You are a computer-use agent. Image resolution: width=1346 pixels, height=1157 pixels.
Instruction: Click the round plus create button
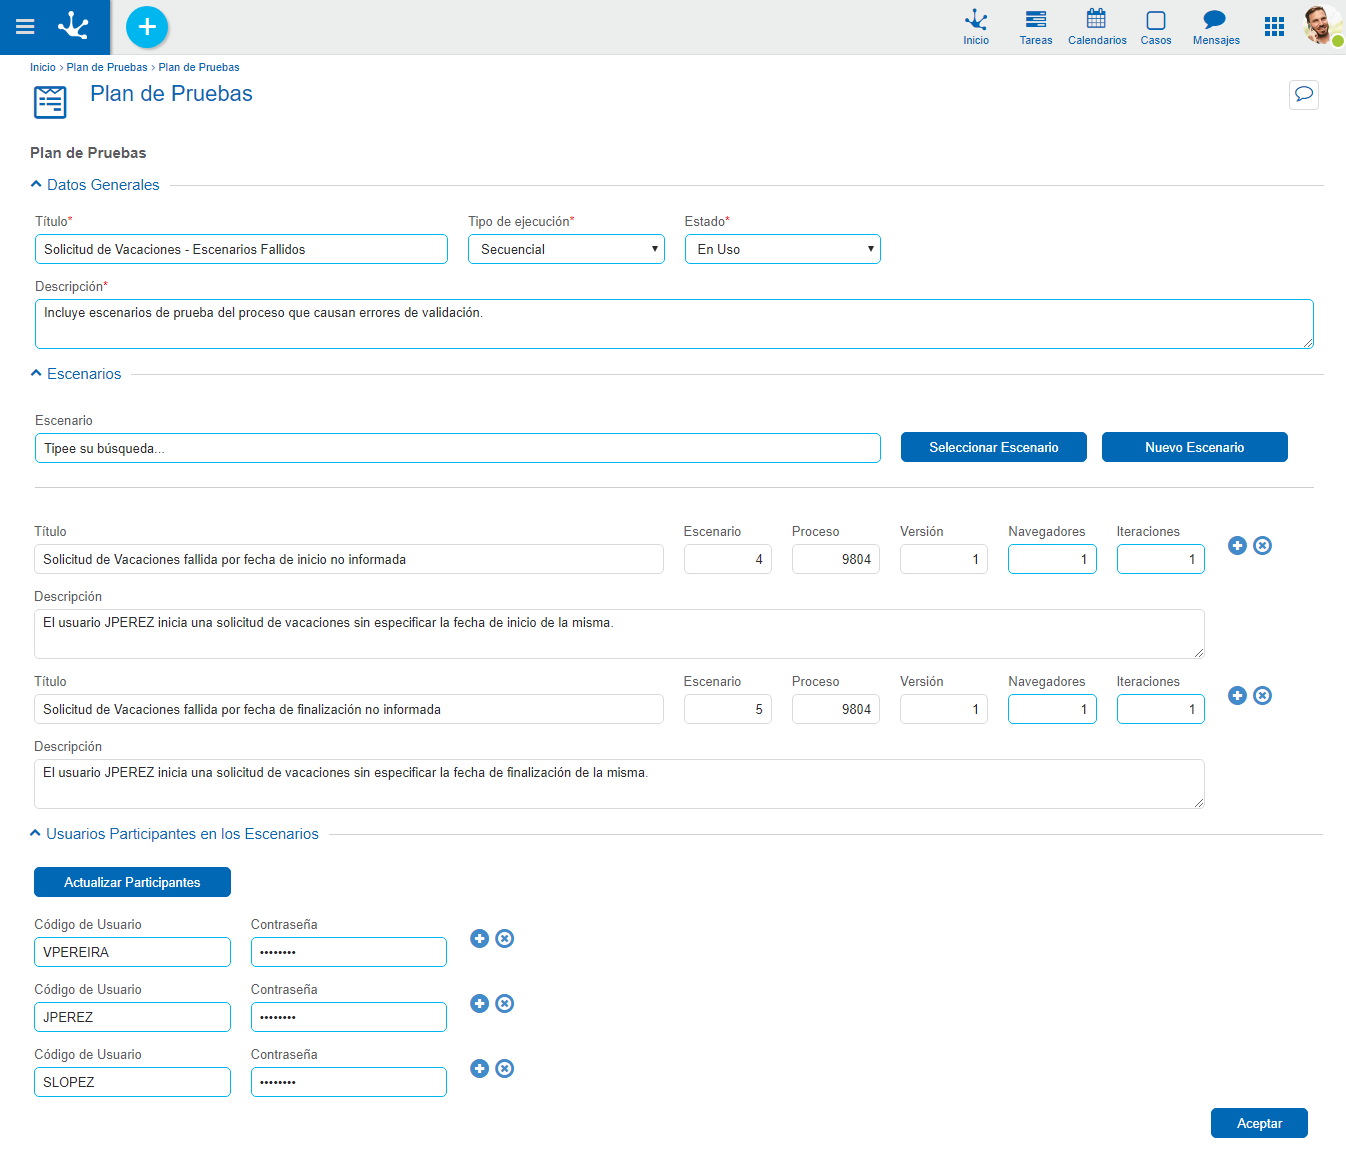(147, 27)
